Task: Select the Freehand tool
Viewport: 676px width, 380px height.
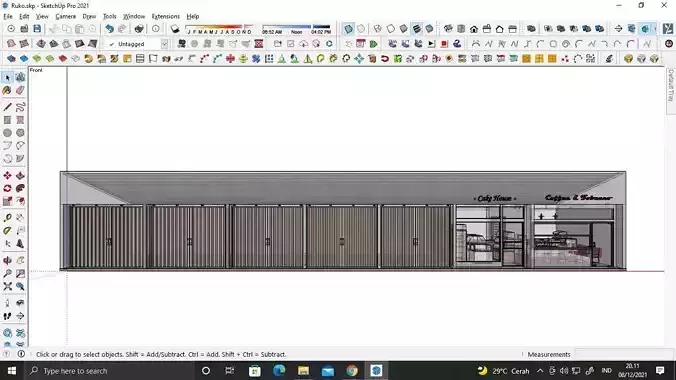Action: pyautogui.click(x=20, y=107)
